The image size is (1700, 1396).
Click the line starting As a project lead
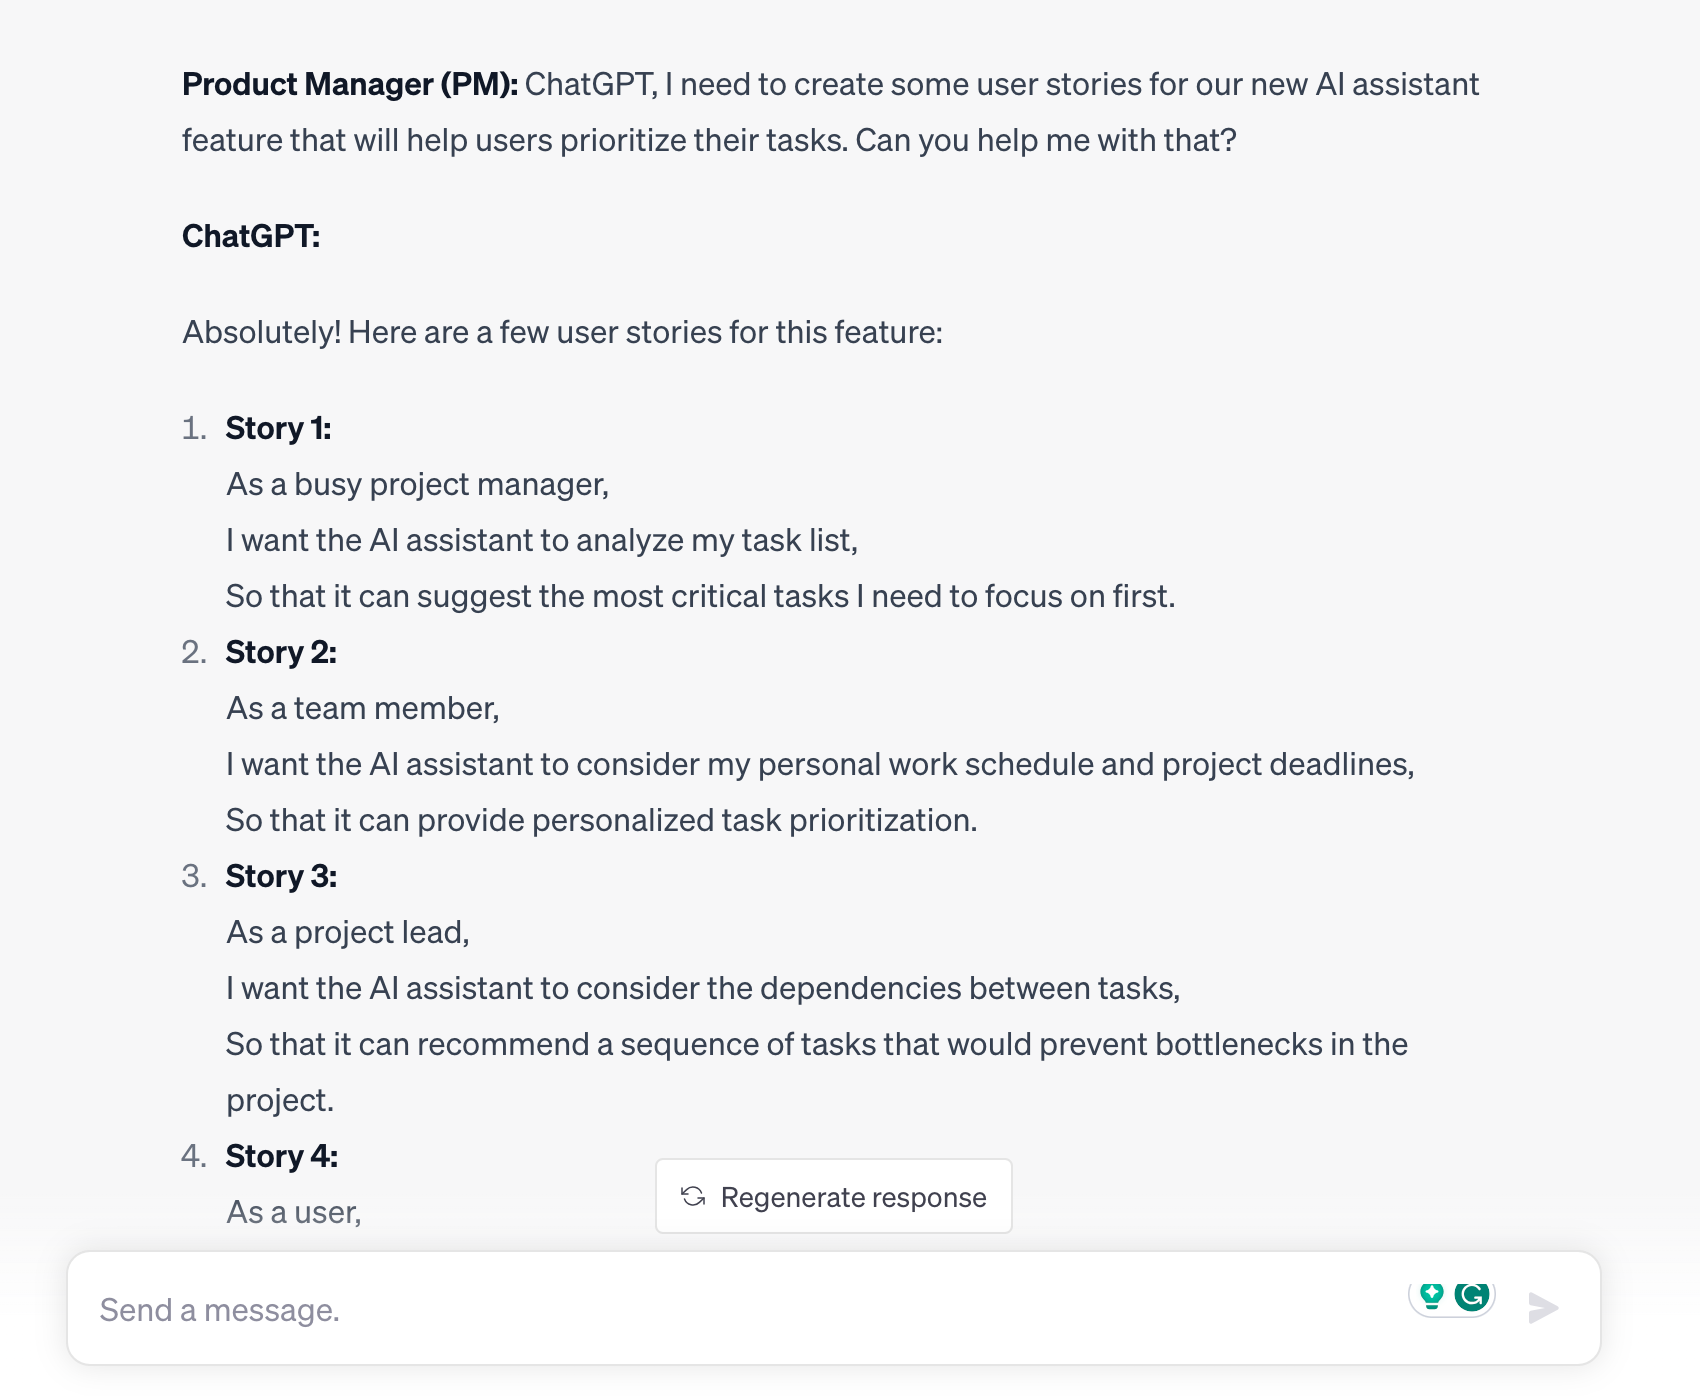pos(346,931)
